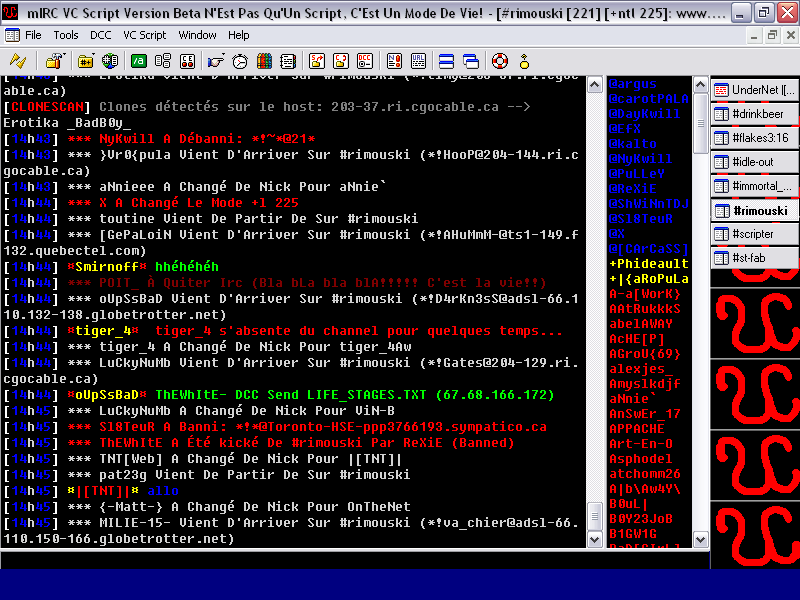
Task: Select alexjes_ in the nick list
Action: click(x=641, y=368)
